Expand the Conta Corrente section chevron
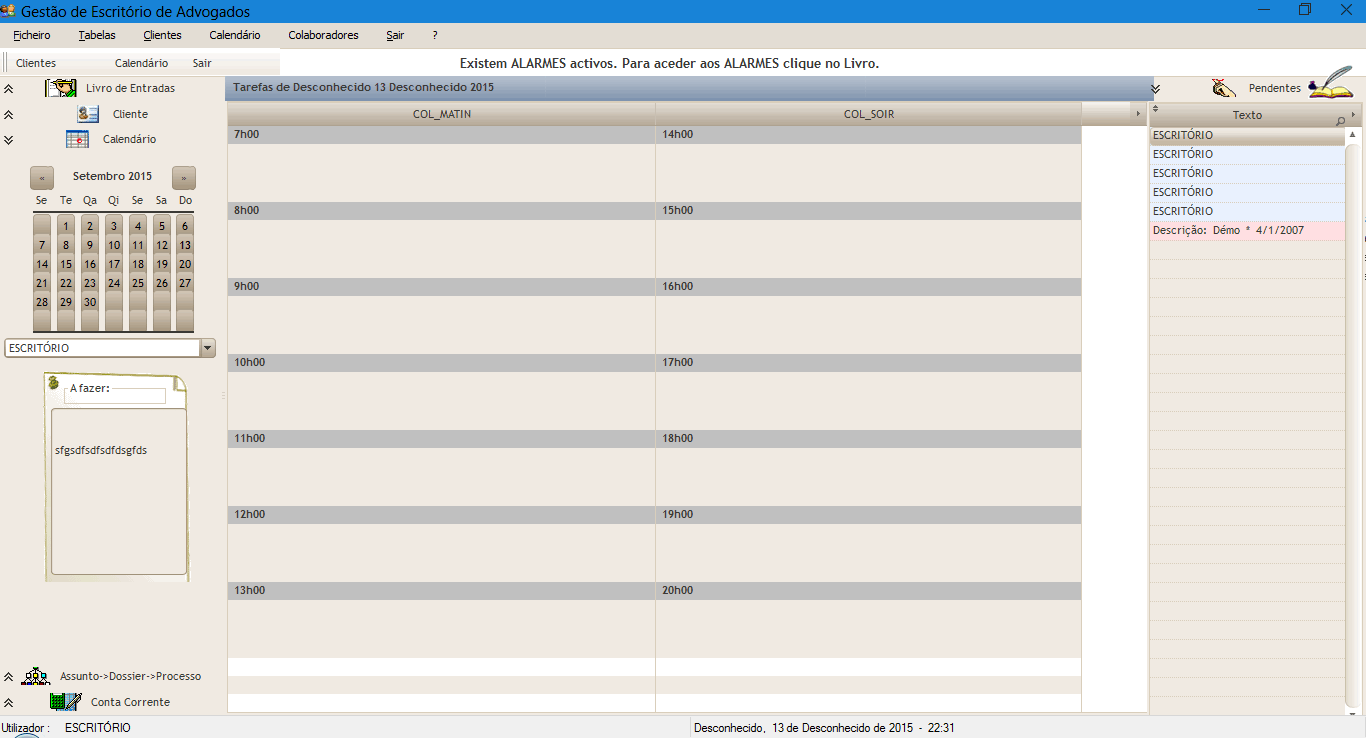The image size is (1366, 738). 9,703
